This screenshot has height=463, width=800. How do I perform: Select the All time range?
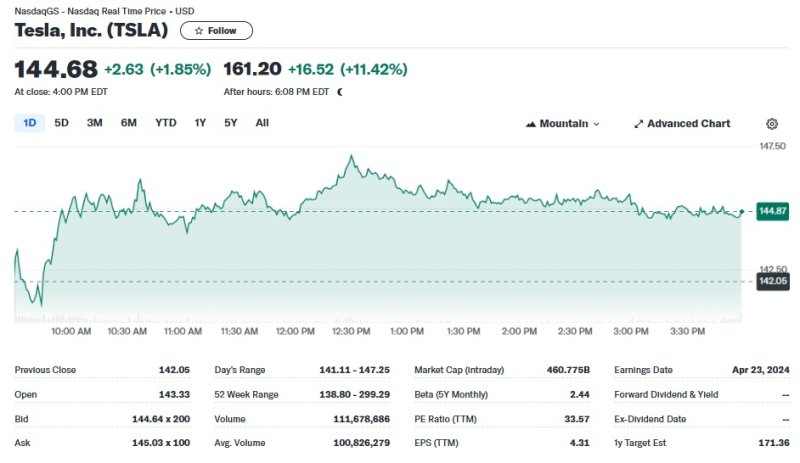[262, 123]
